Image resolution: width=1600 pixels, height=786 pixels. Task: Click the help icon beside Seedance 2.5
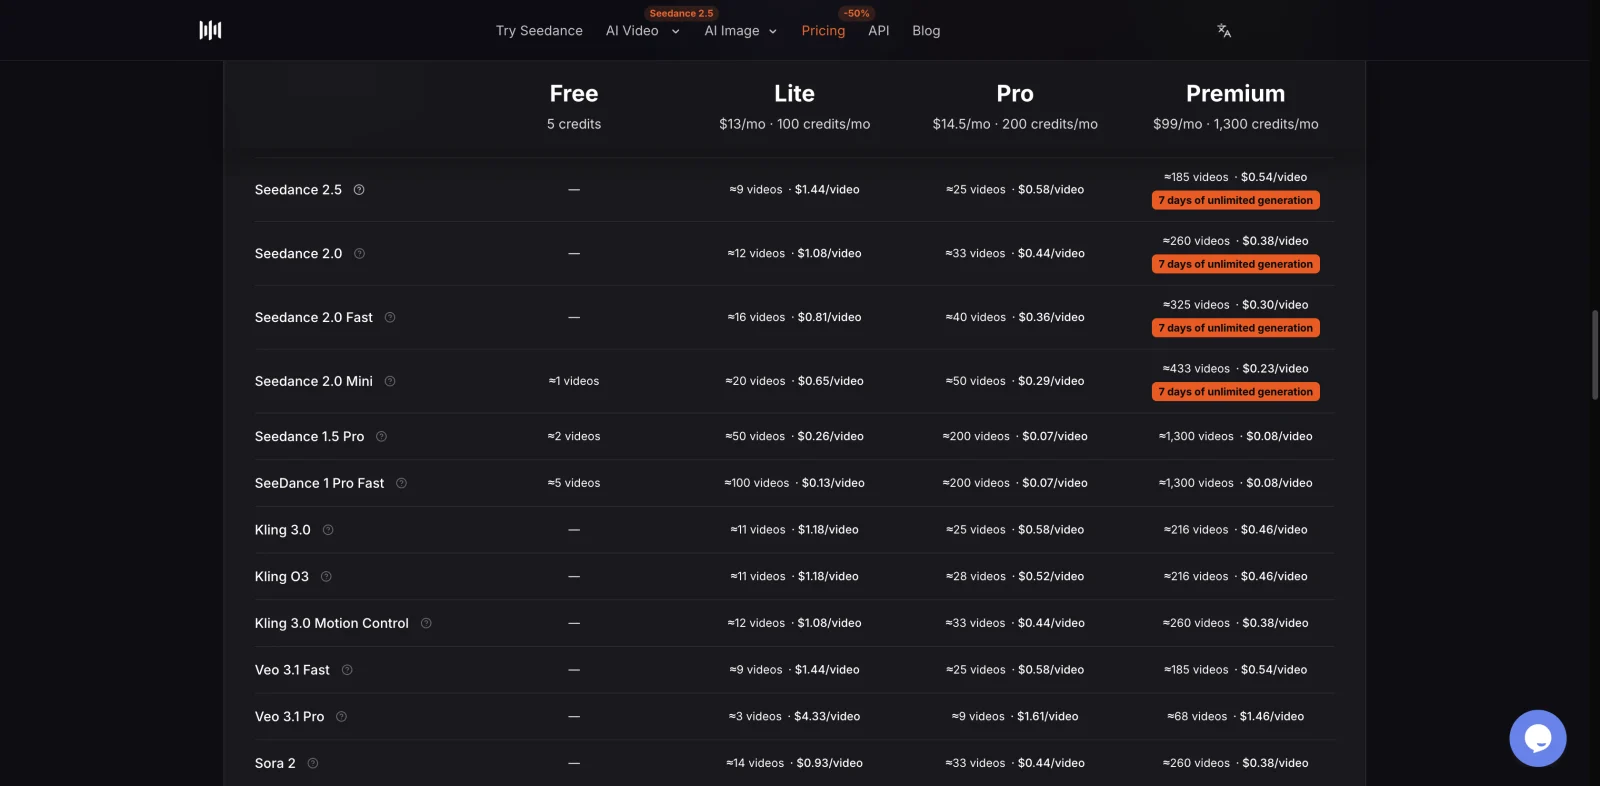[359, 190]
